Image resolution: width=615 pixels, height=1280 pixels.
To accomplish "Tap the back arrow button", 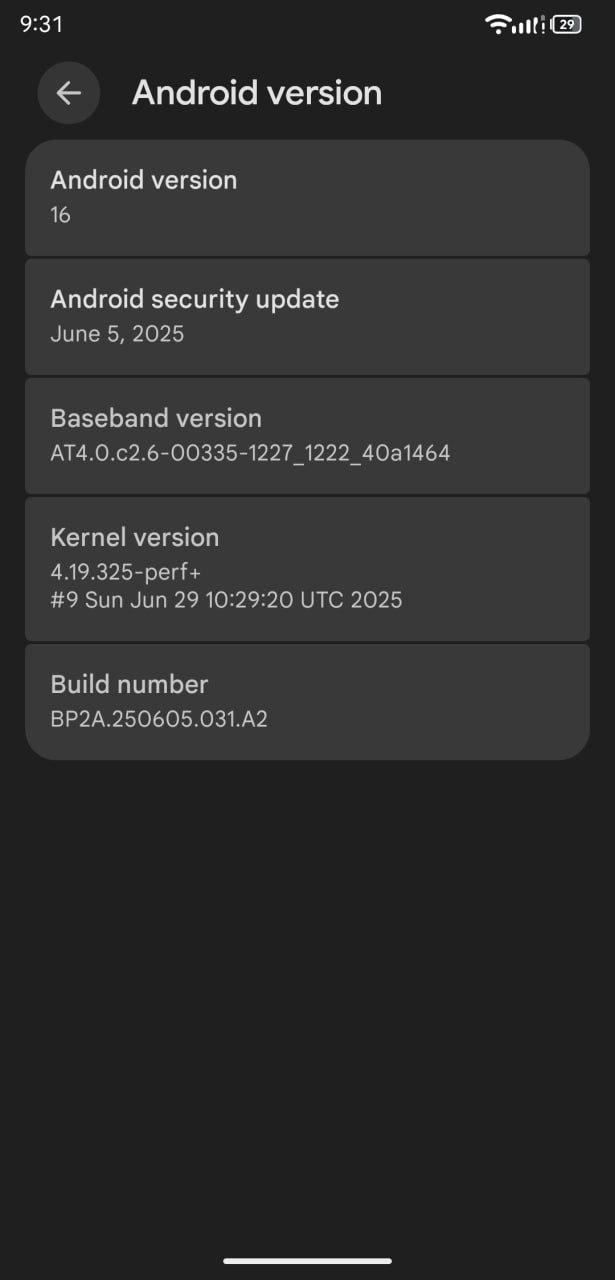I will coord(69,93).
